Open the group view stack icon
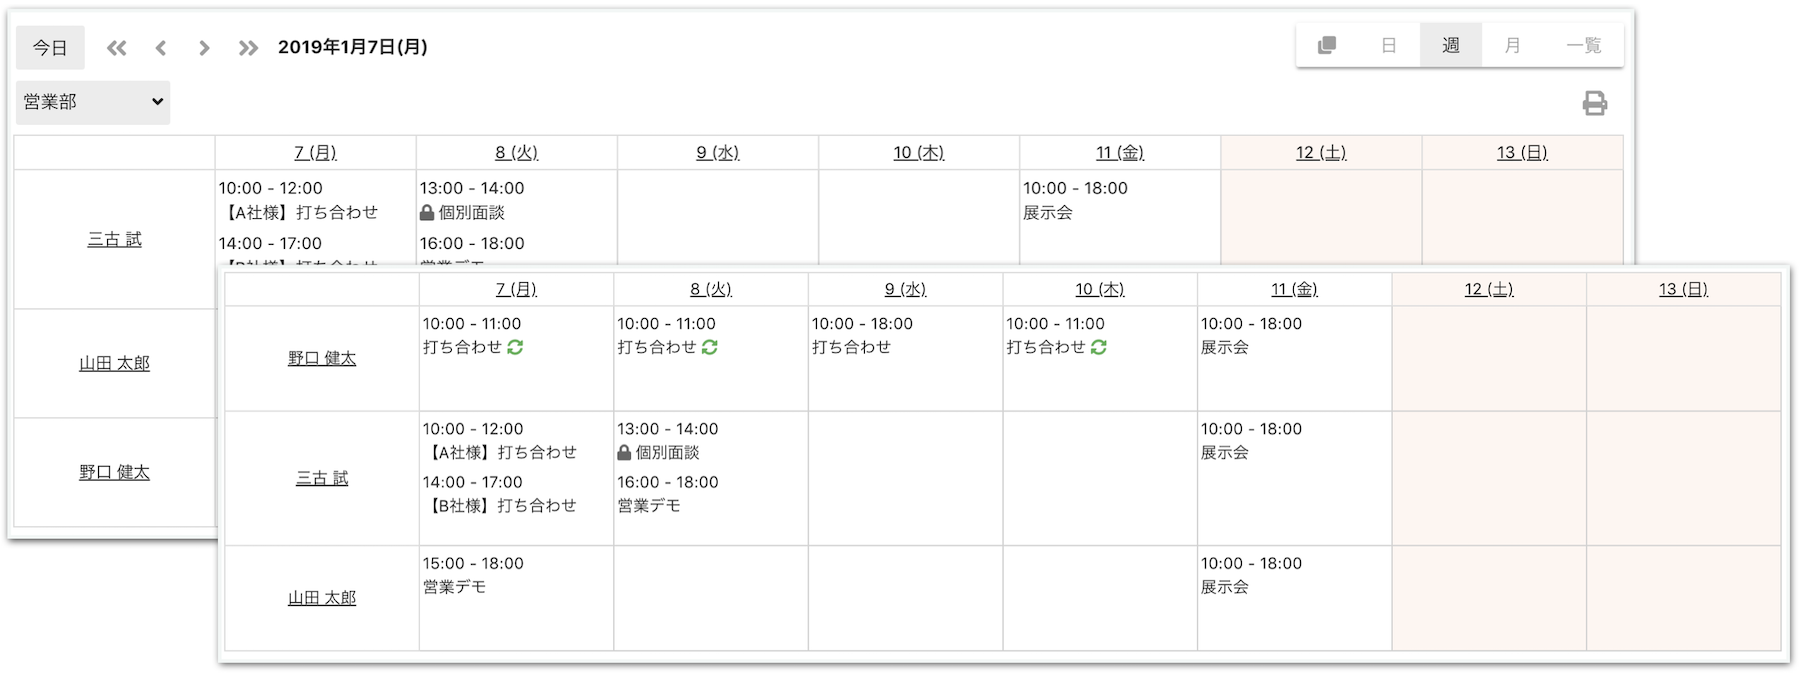Image resolution: width=1801 pixels, height=676 pixels. (1327, 46)
